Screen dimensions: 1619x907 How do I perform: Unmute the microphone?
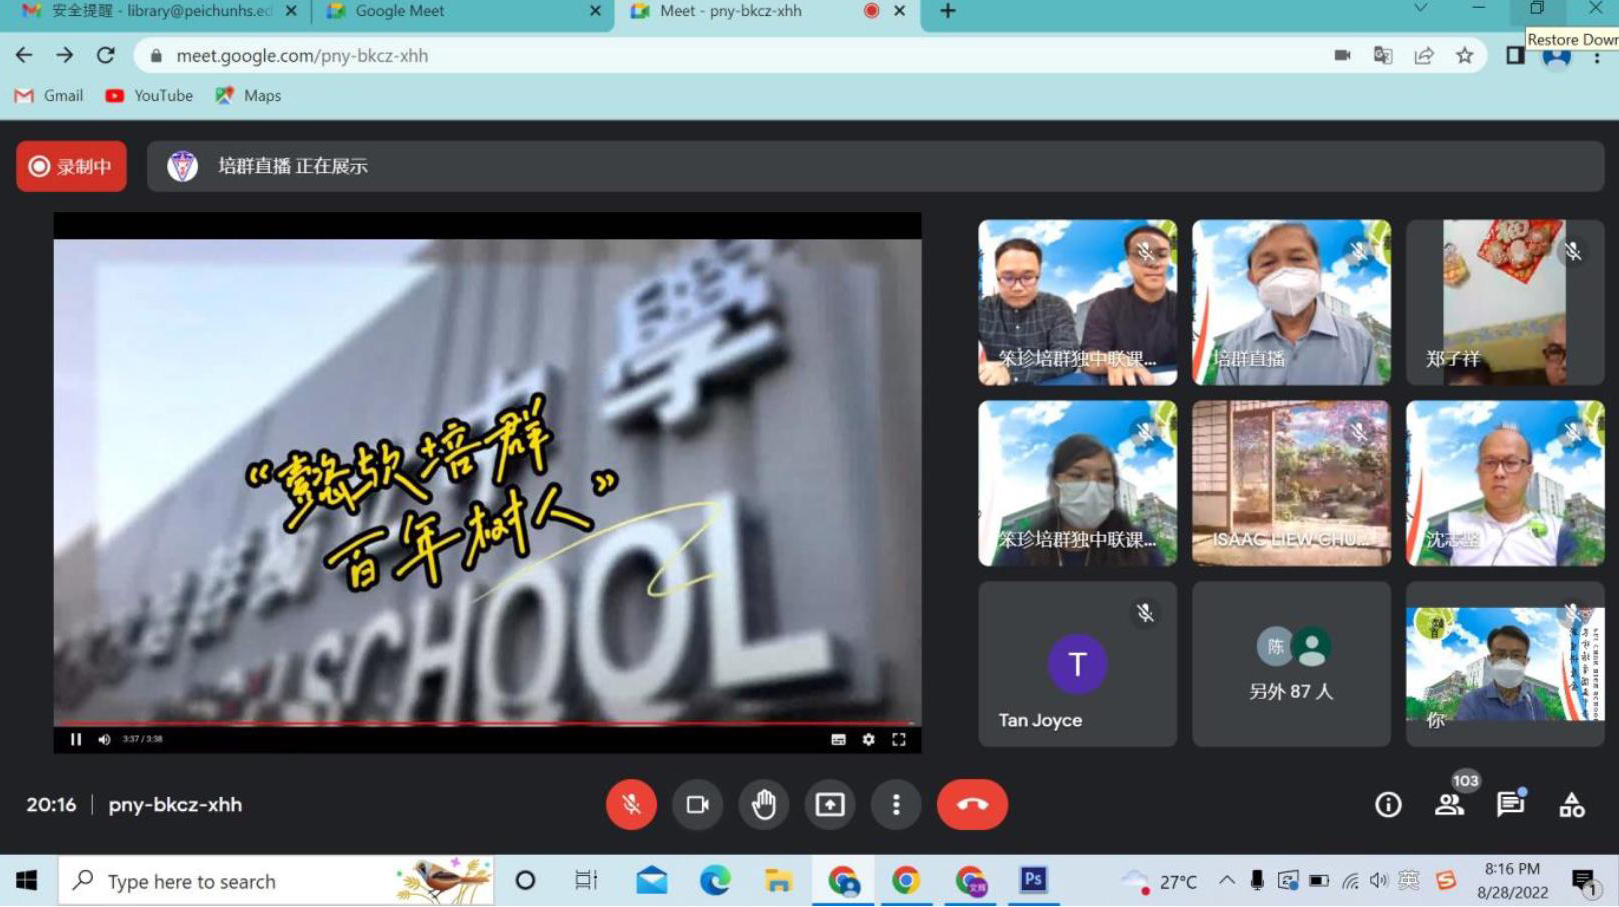click(x=631, y=804)
